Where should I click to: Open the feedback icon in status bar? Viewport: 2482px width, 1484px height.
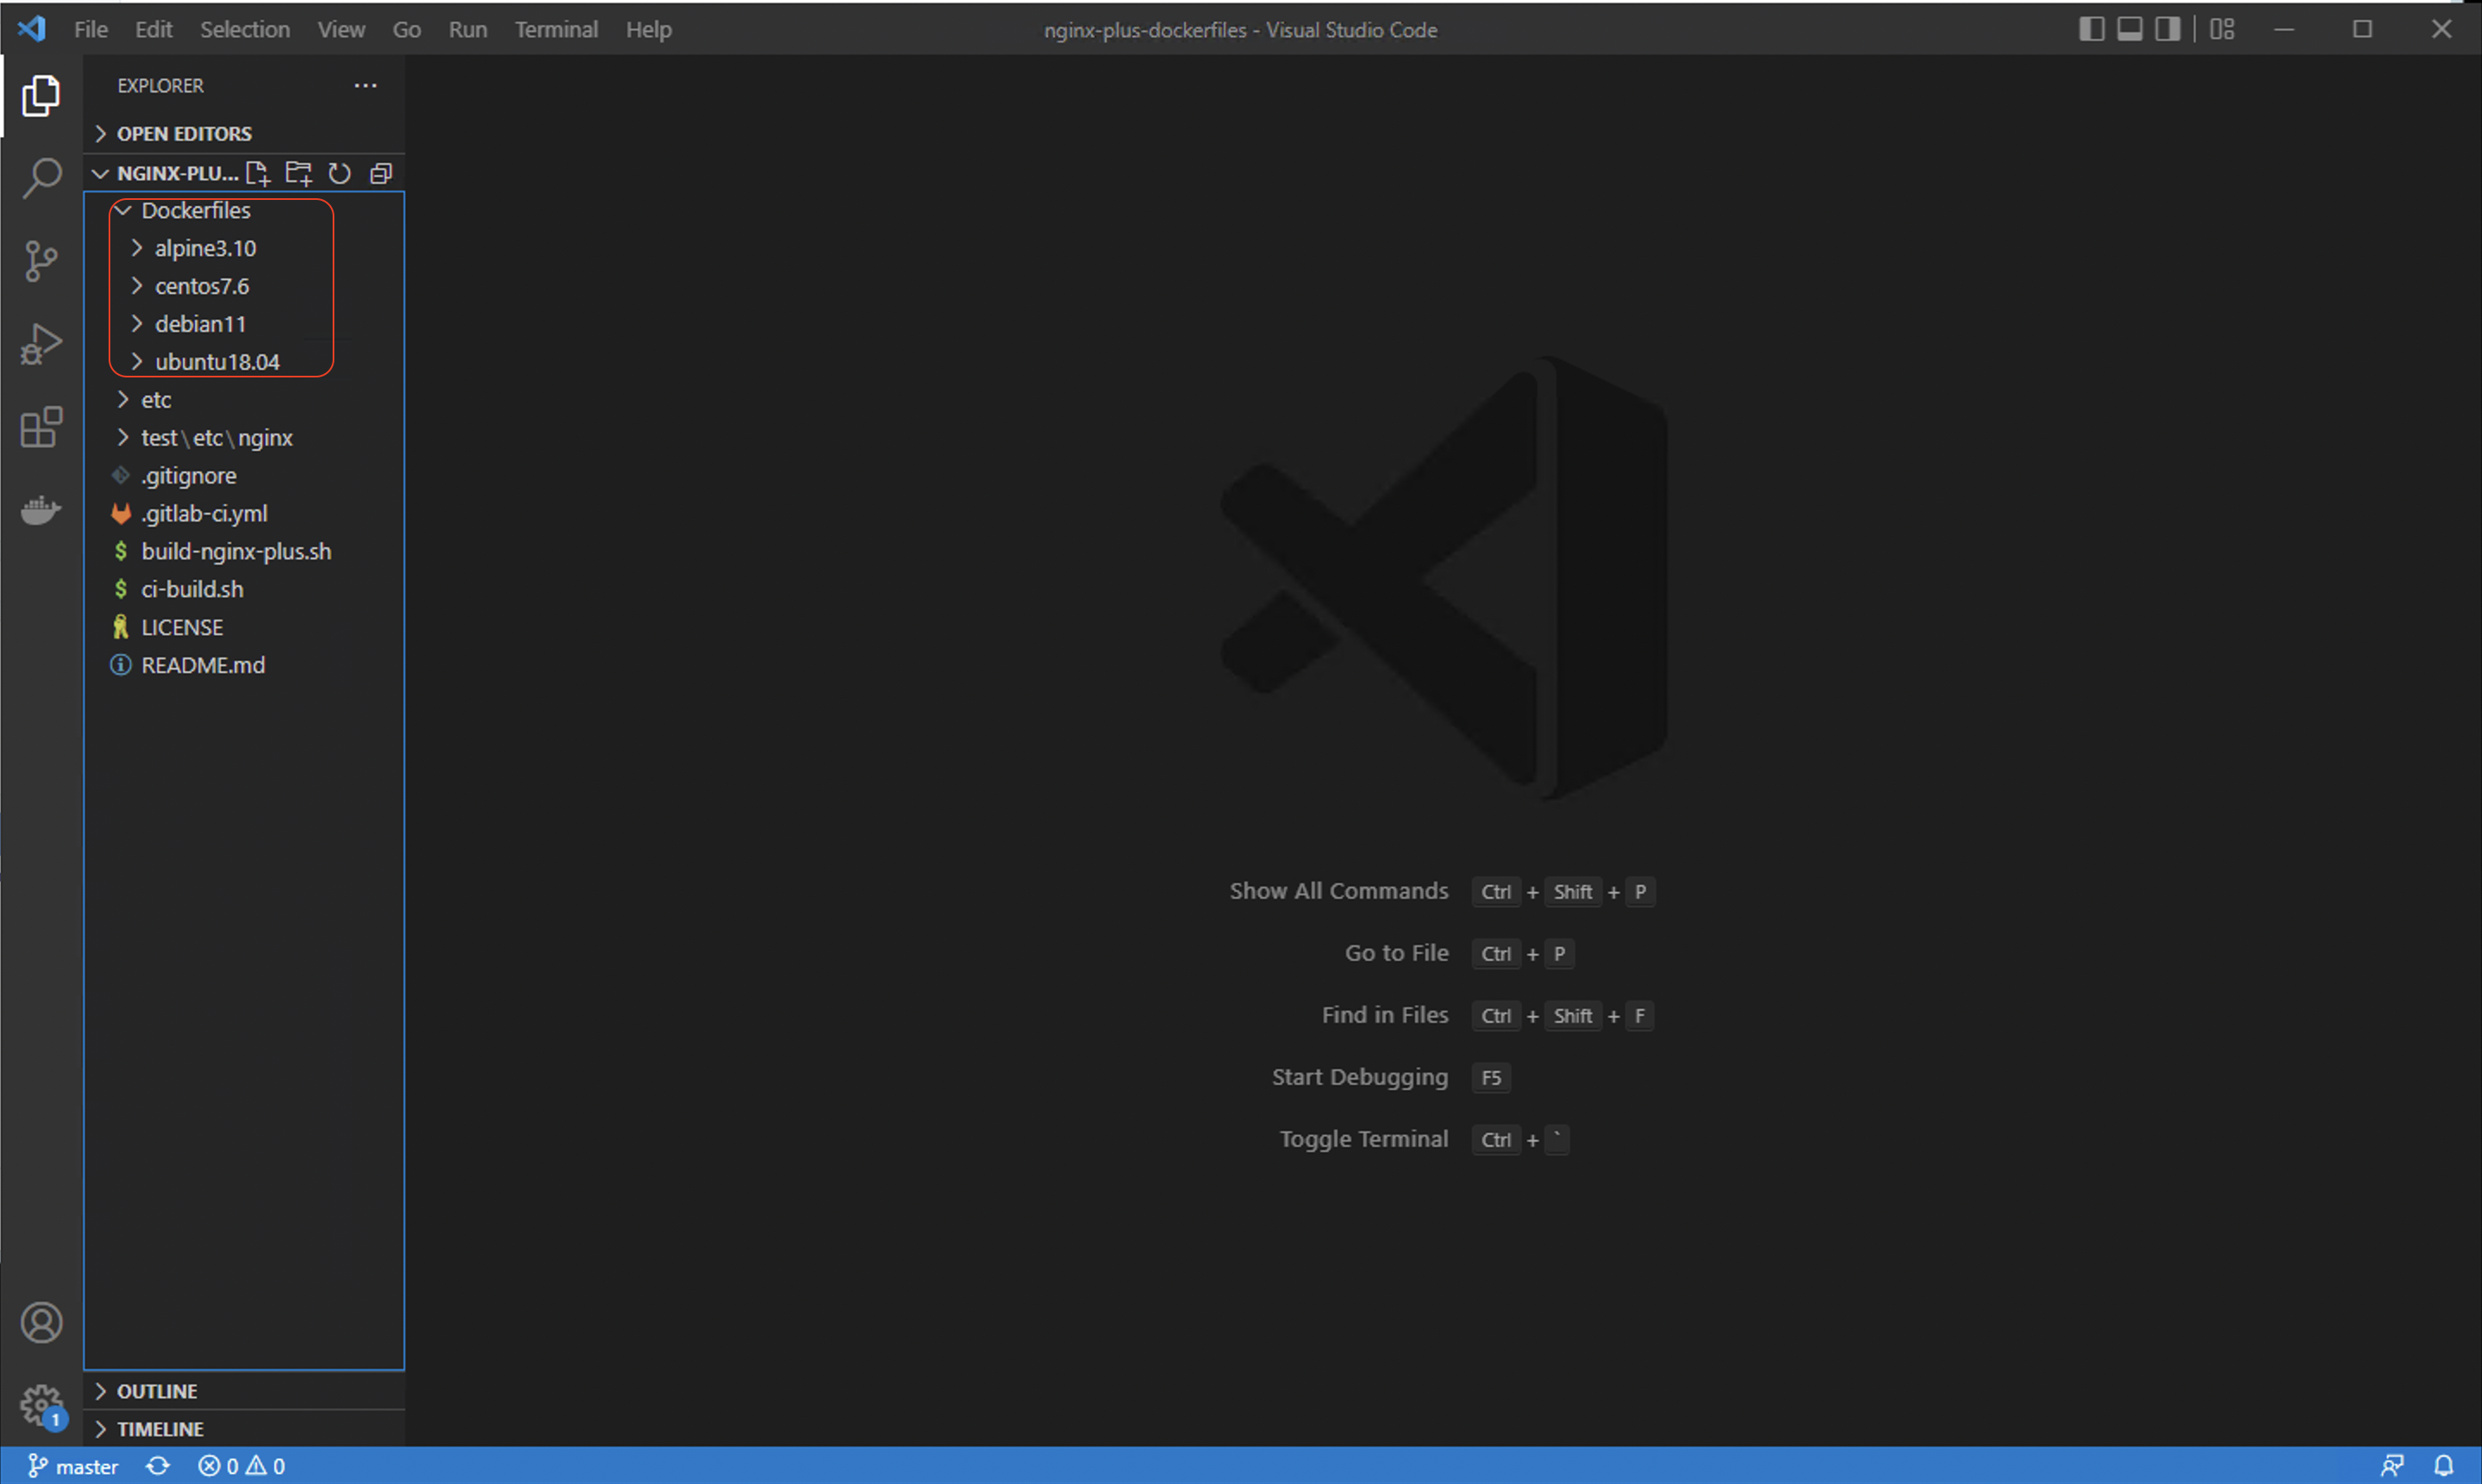2392,1466
